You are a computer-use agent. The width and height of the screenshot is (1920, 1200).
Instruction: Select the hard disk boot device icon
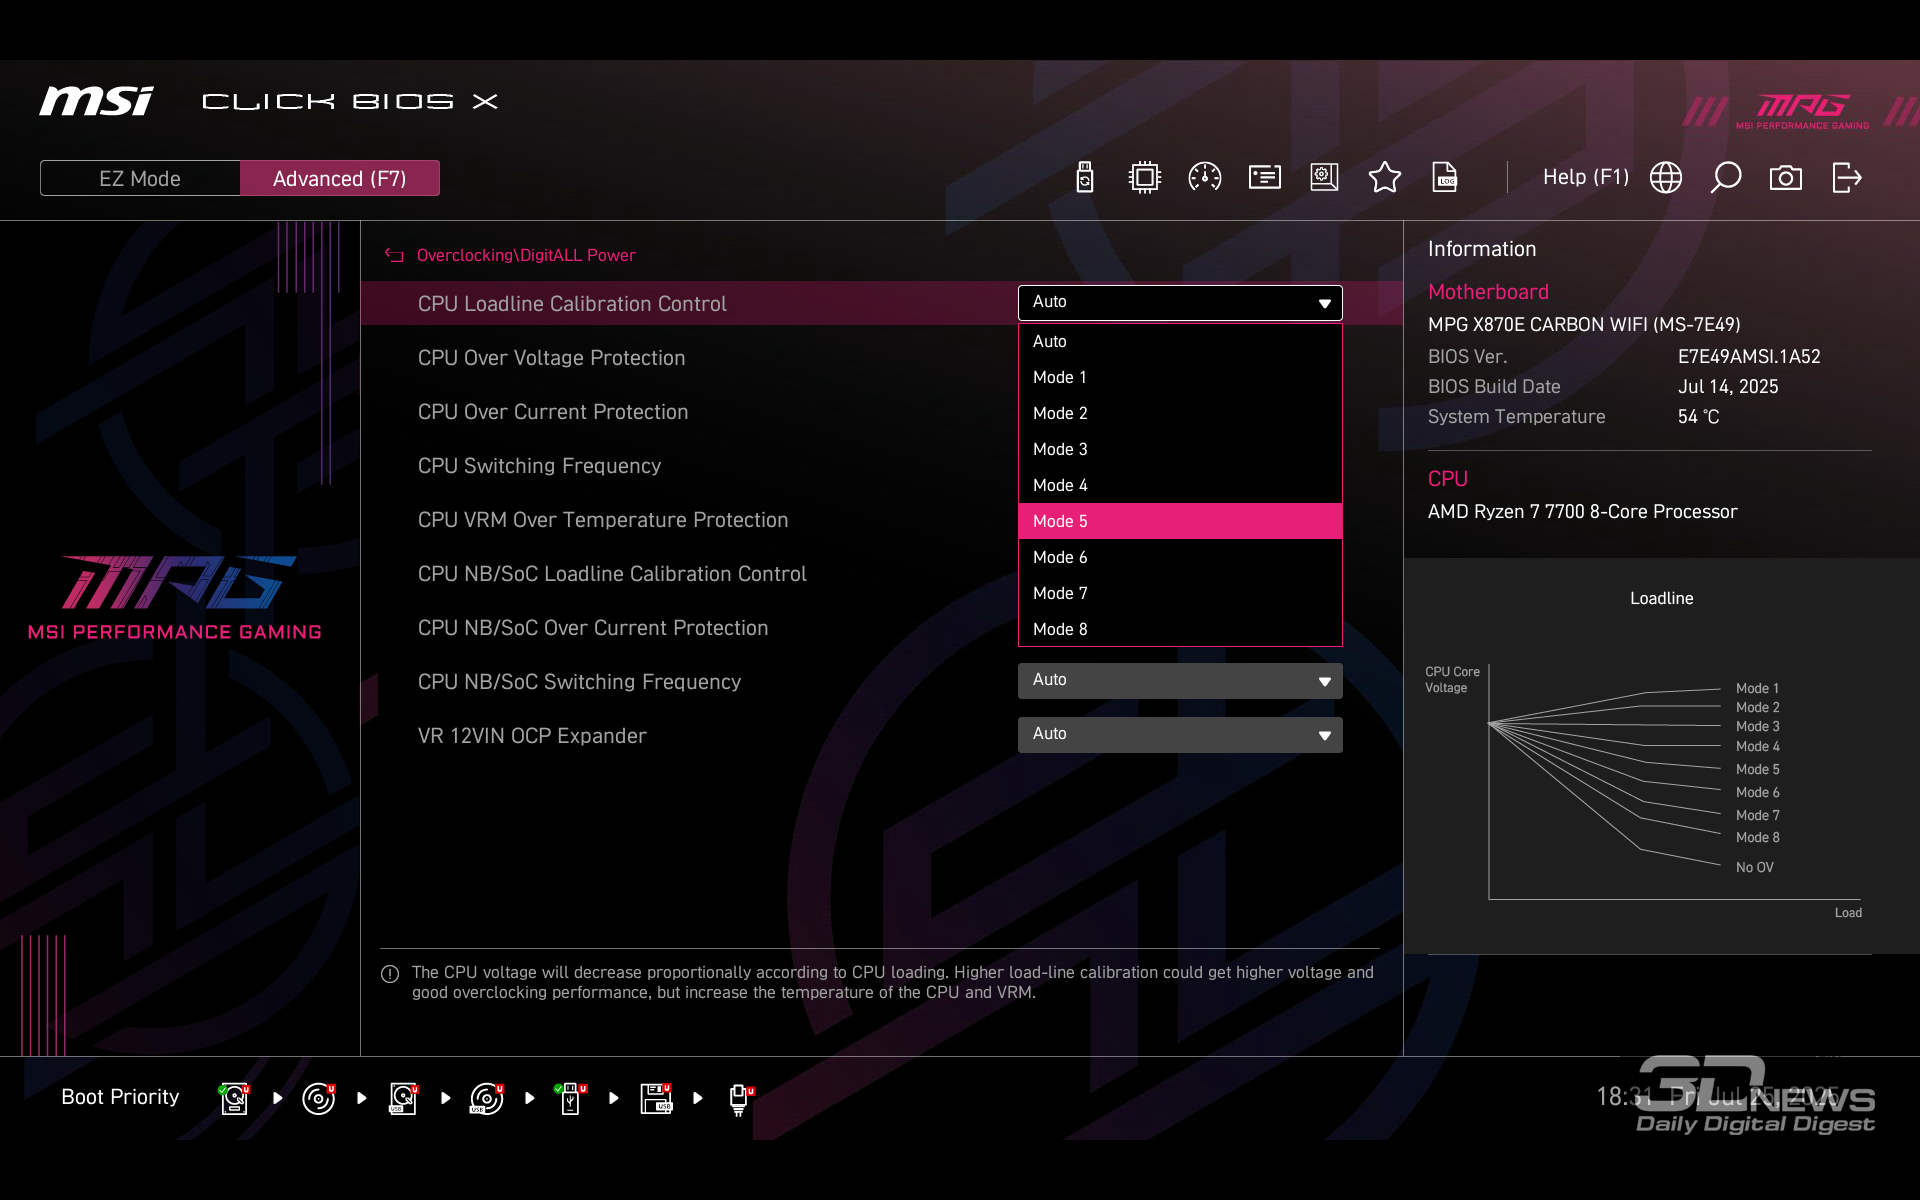[234, 1098]
